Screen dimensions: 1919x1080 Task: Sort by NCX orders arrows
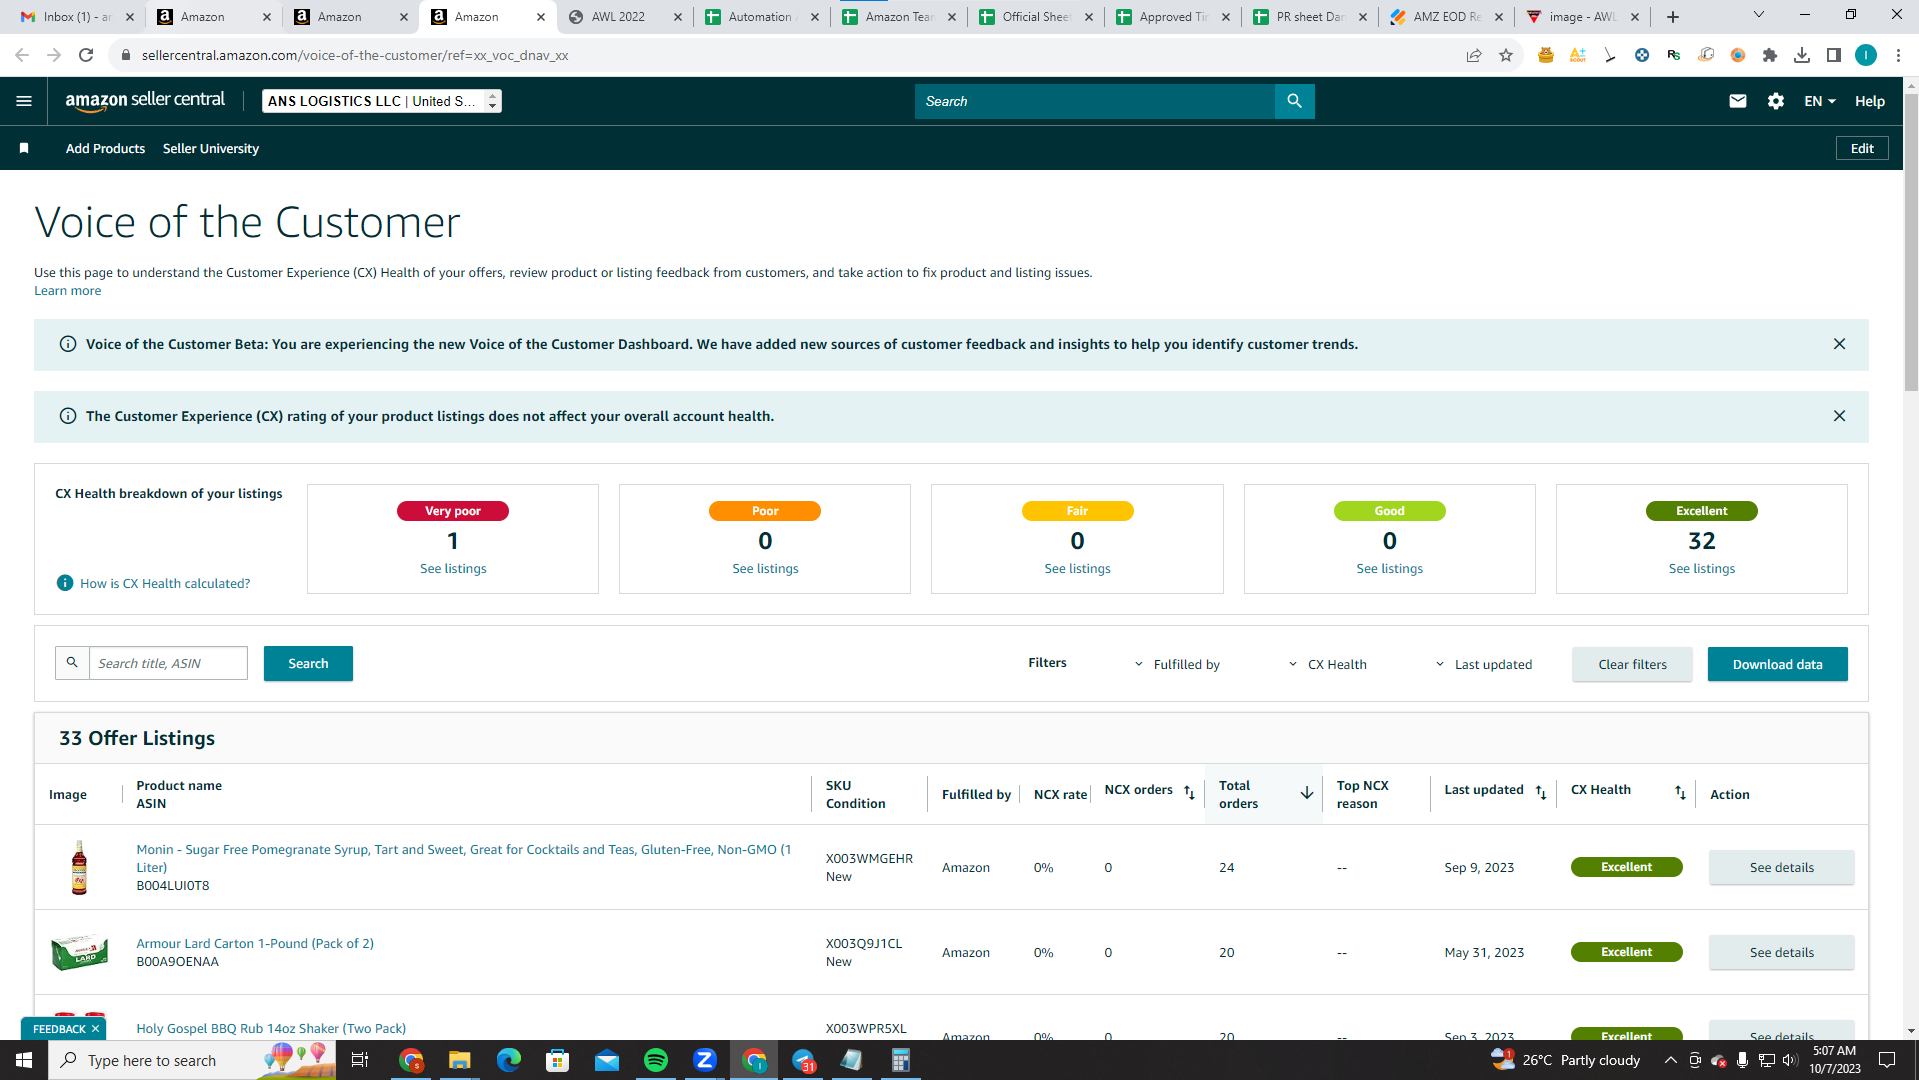(x=1189, y=792)
